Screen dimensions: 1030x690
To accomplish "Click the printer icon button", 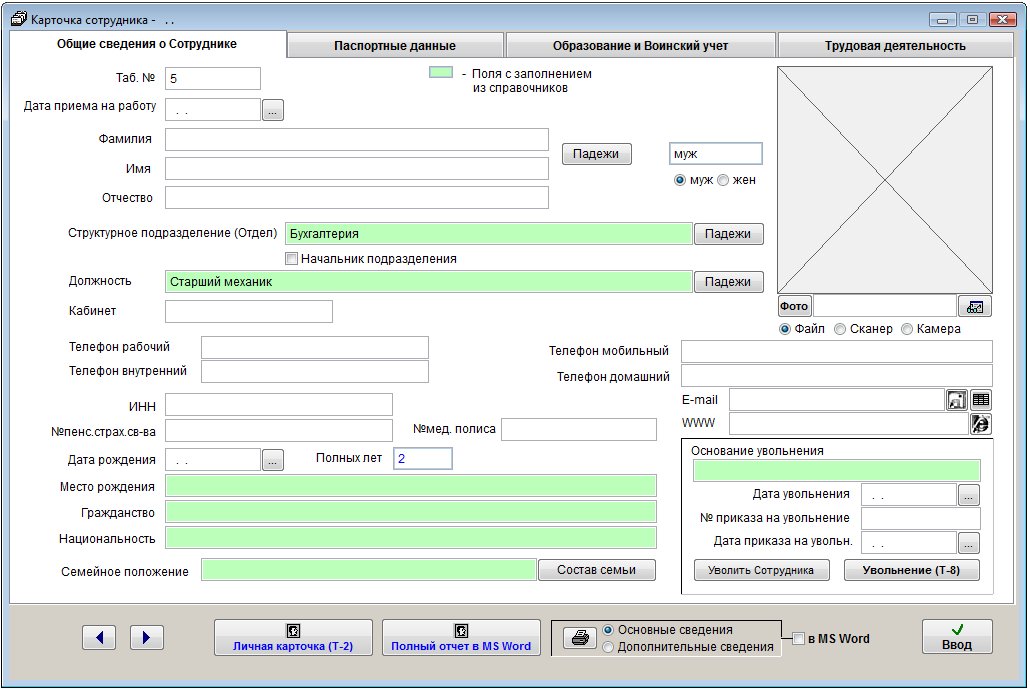I will pos(580,637).
